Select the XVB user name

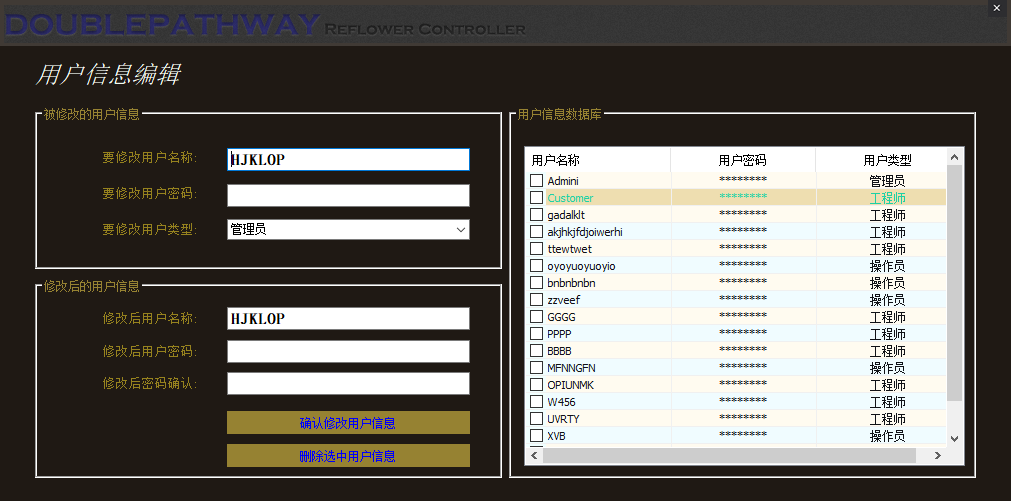[x=556, y=437]
